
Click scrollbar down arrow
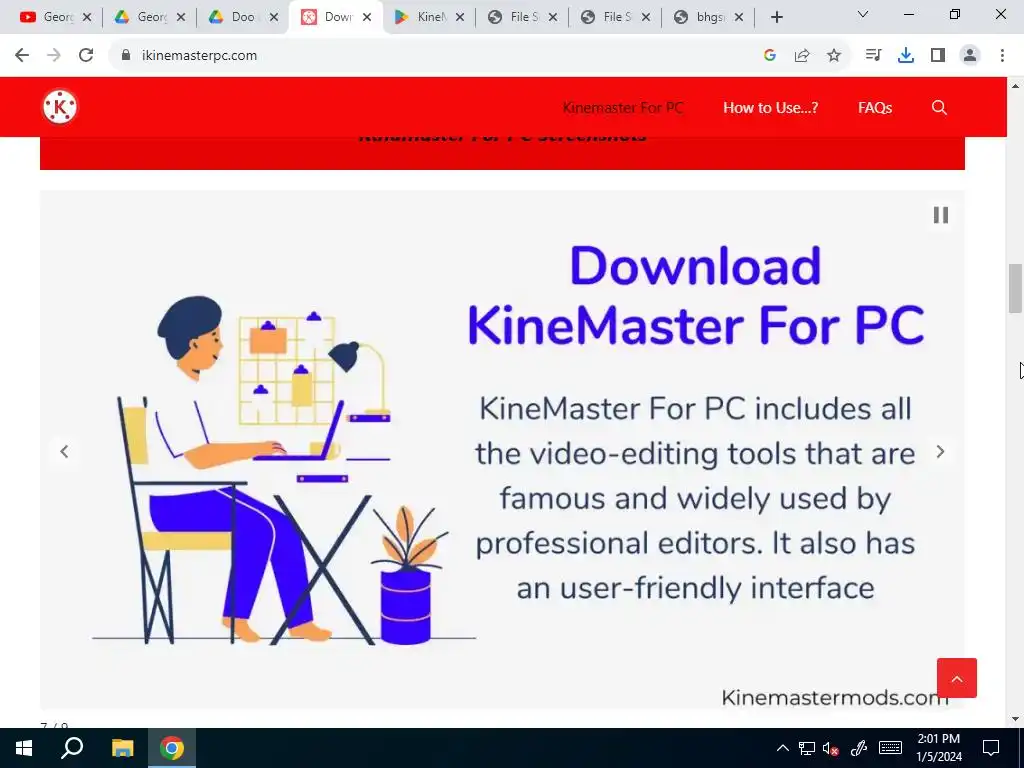pos(1015,720)
